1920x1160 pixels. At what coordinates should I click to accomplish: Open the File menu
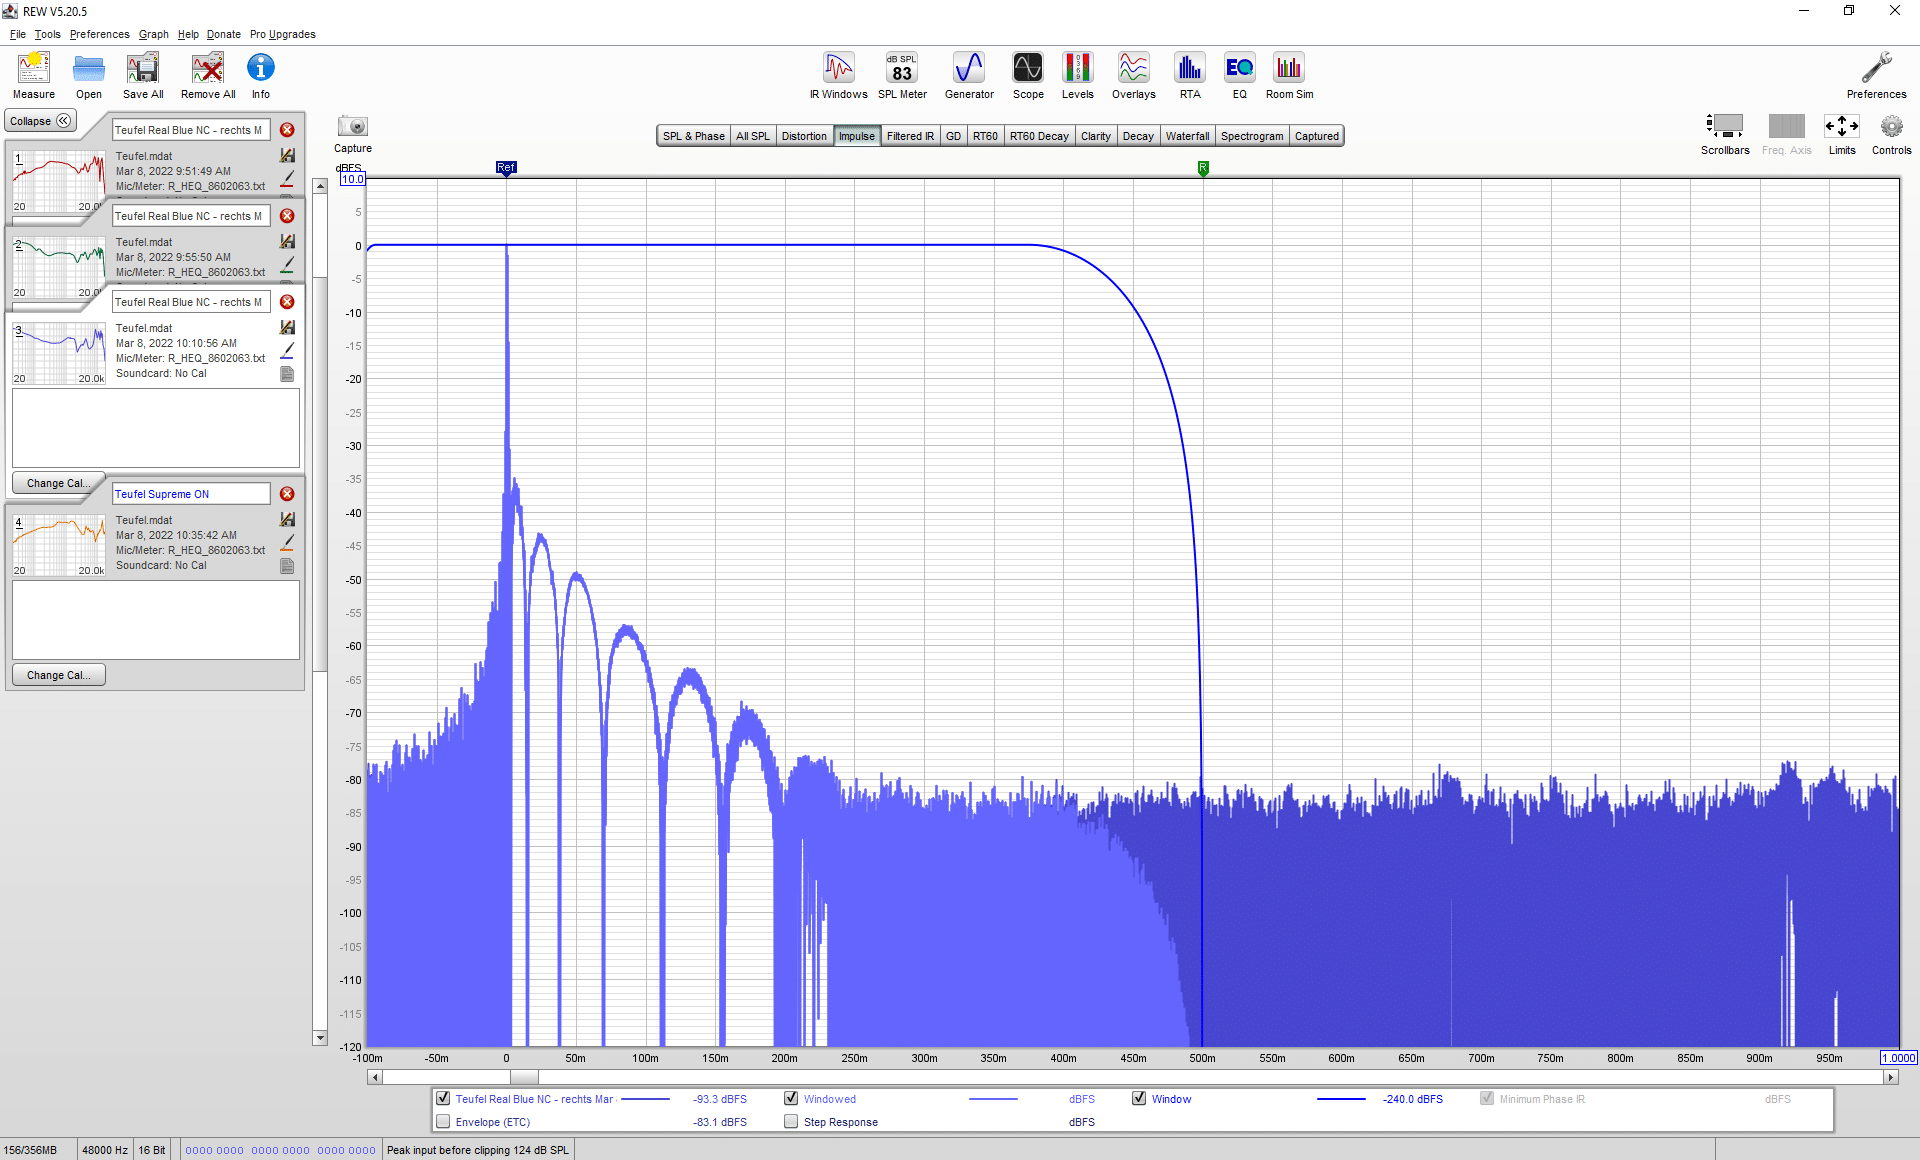pos(18,34)
